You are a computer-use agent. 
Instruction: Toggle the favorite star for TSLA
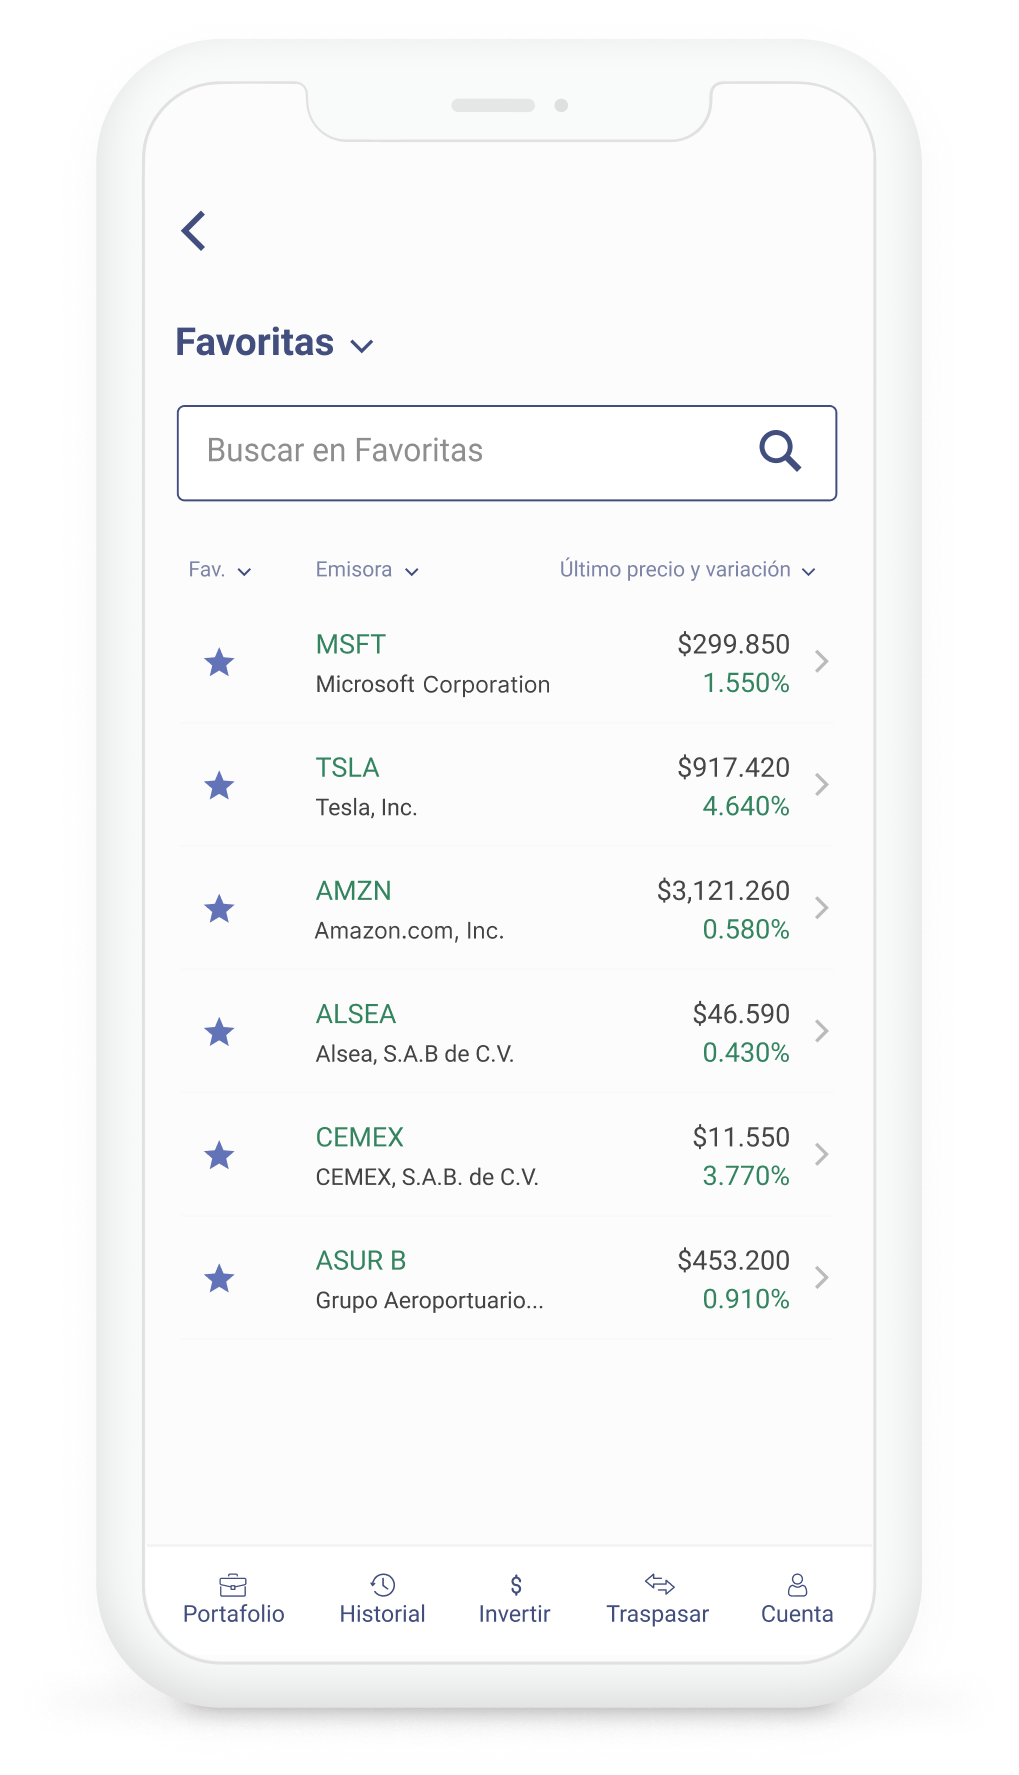point(219,786)
